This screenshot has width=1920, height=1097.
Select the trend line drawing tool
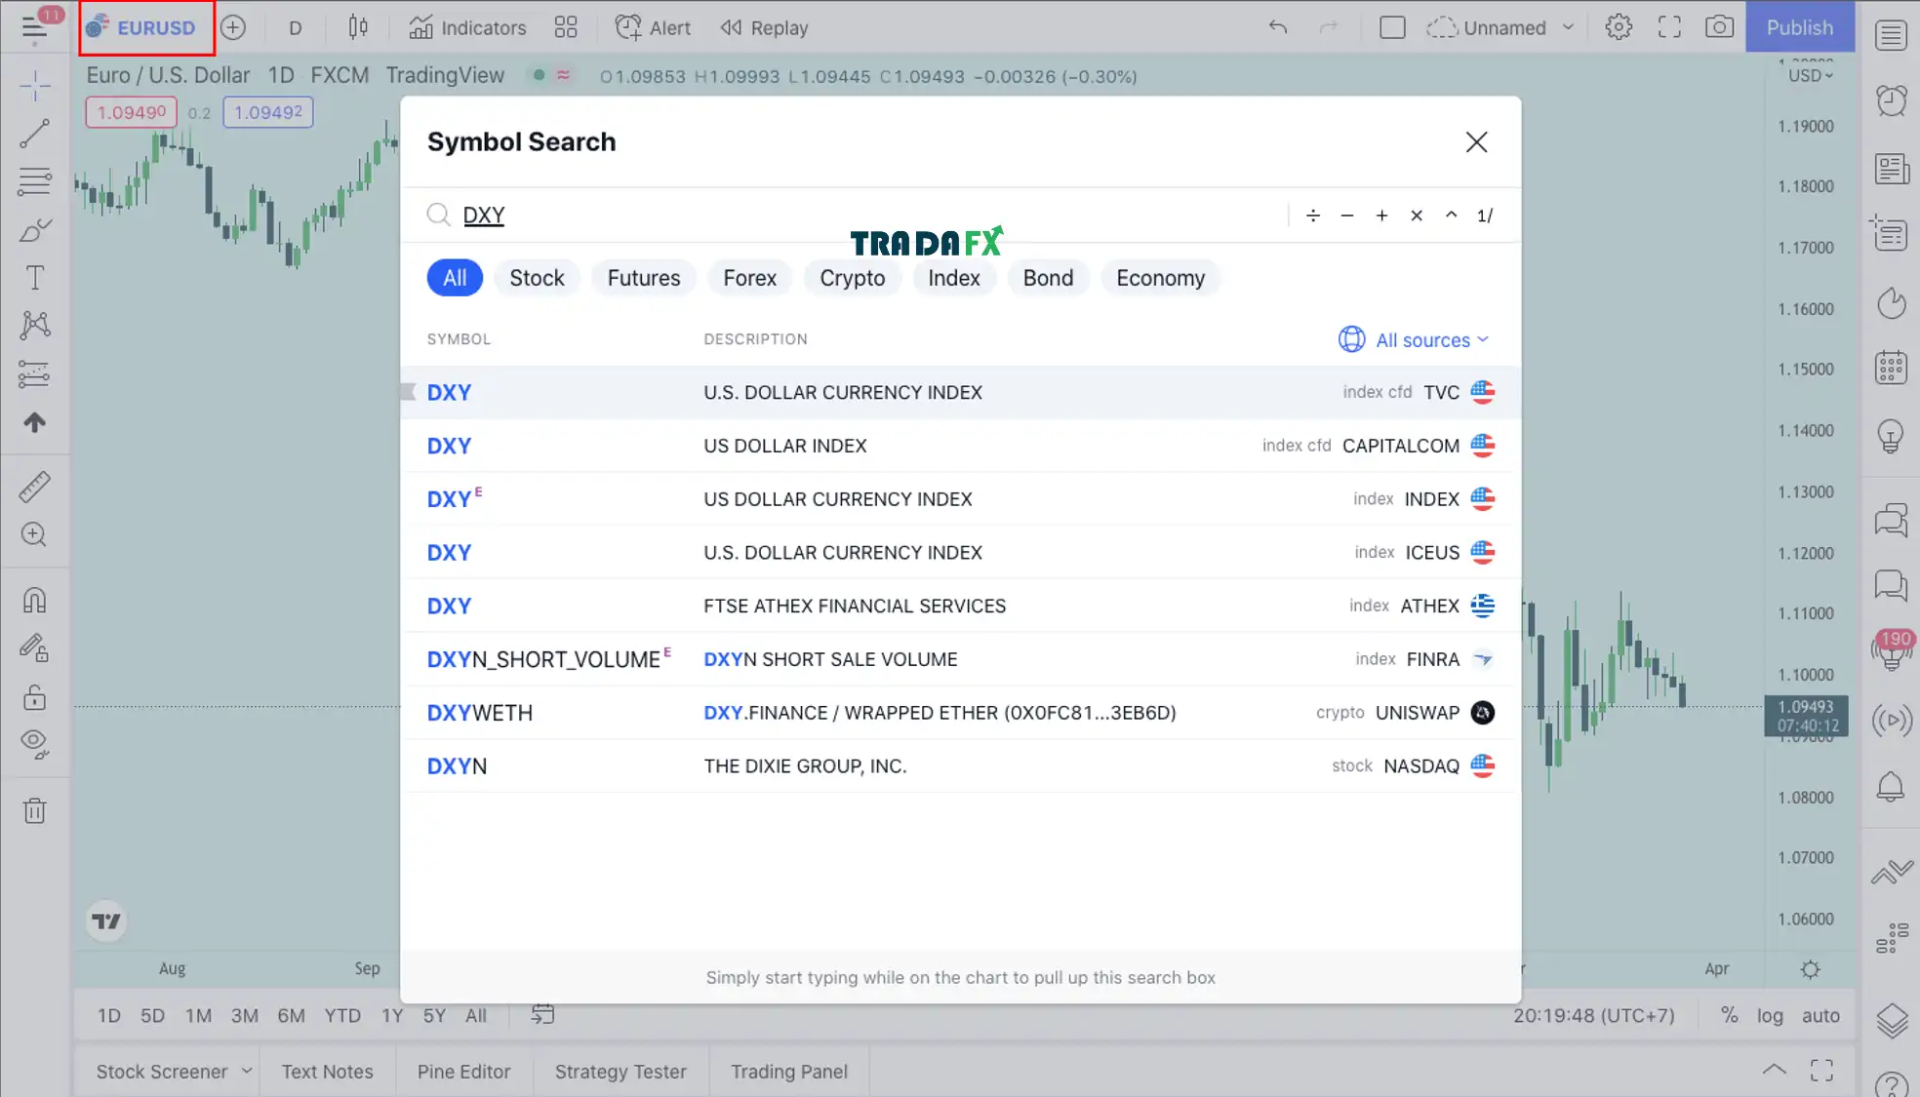point(35,133)
